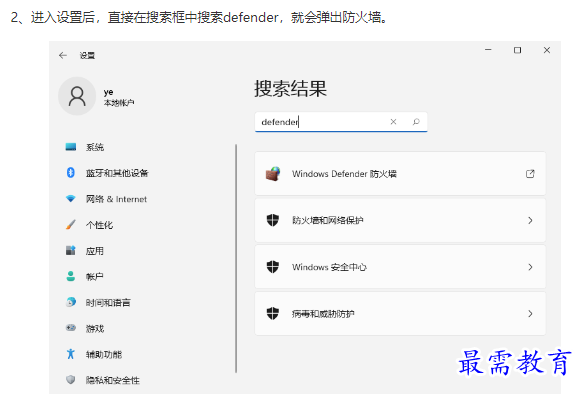580x394 pixels.
Task: Click the external-link icon on Defender firewall
Action: pos(530,174)
